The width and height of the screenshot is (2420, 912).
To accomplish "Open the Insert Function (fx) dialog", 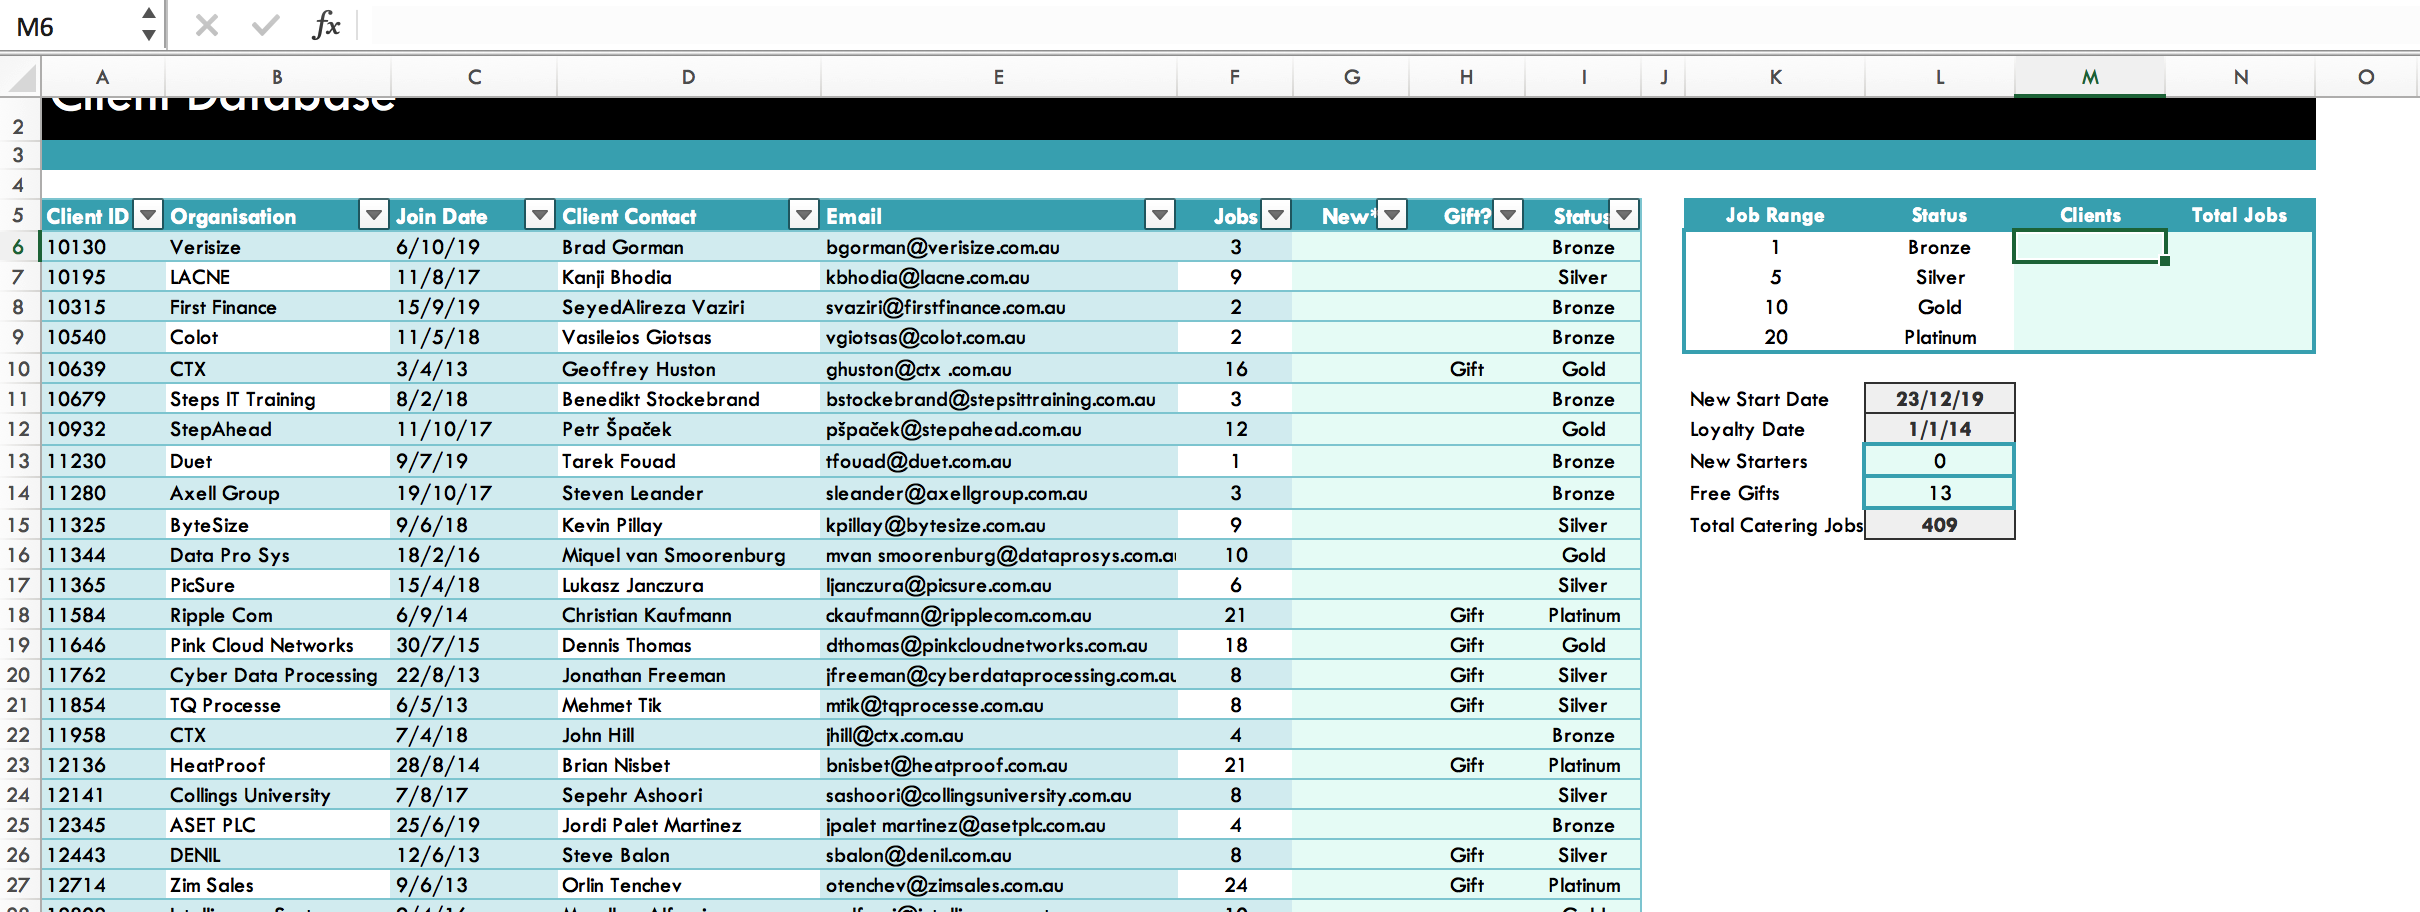I will [x=327, y=25].
